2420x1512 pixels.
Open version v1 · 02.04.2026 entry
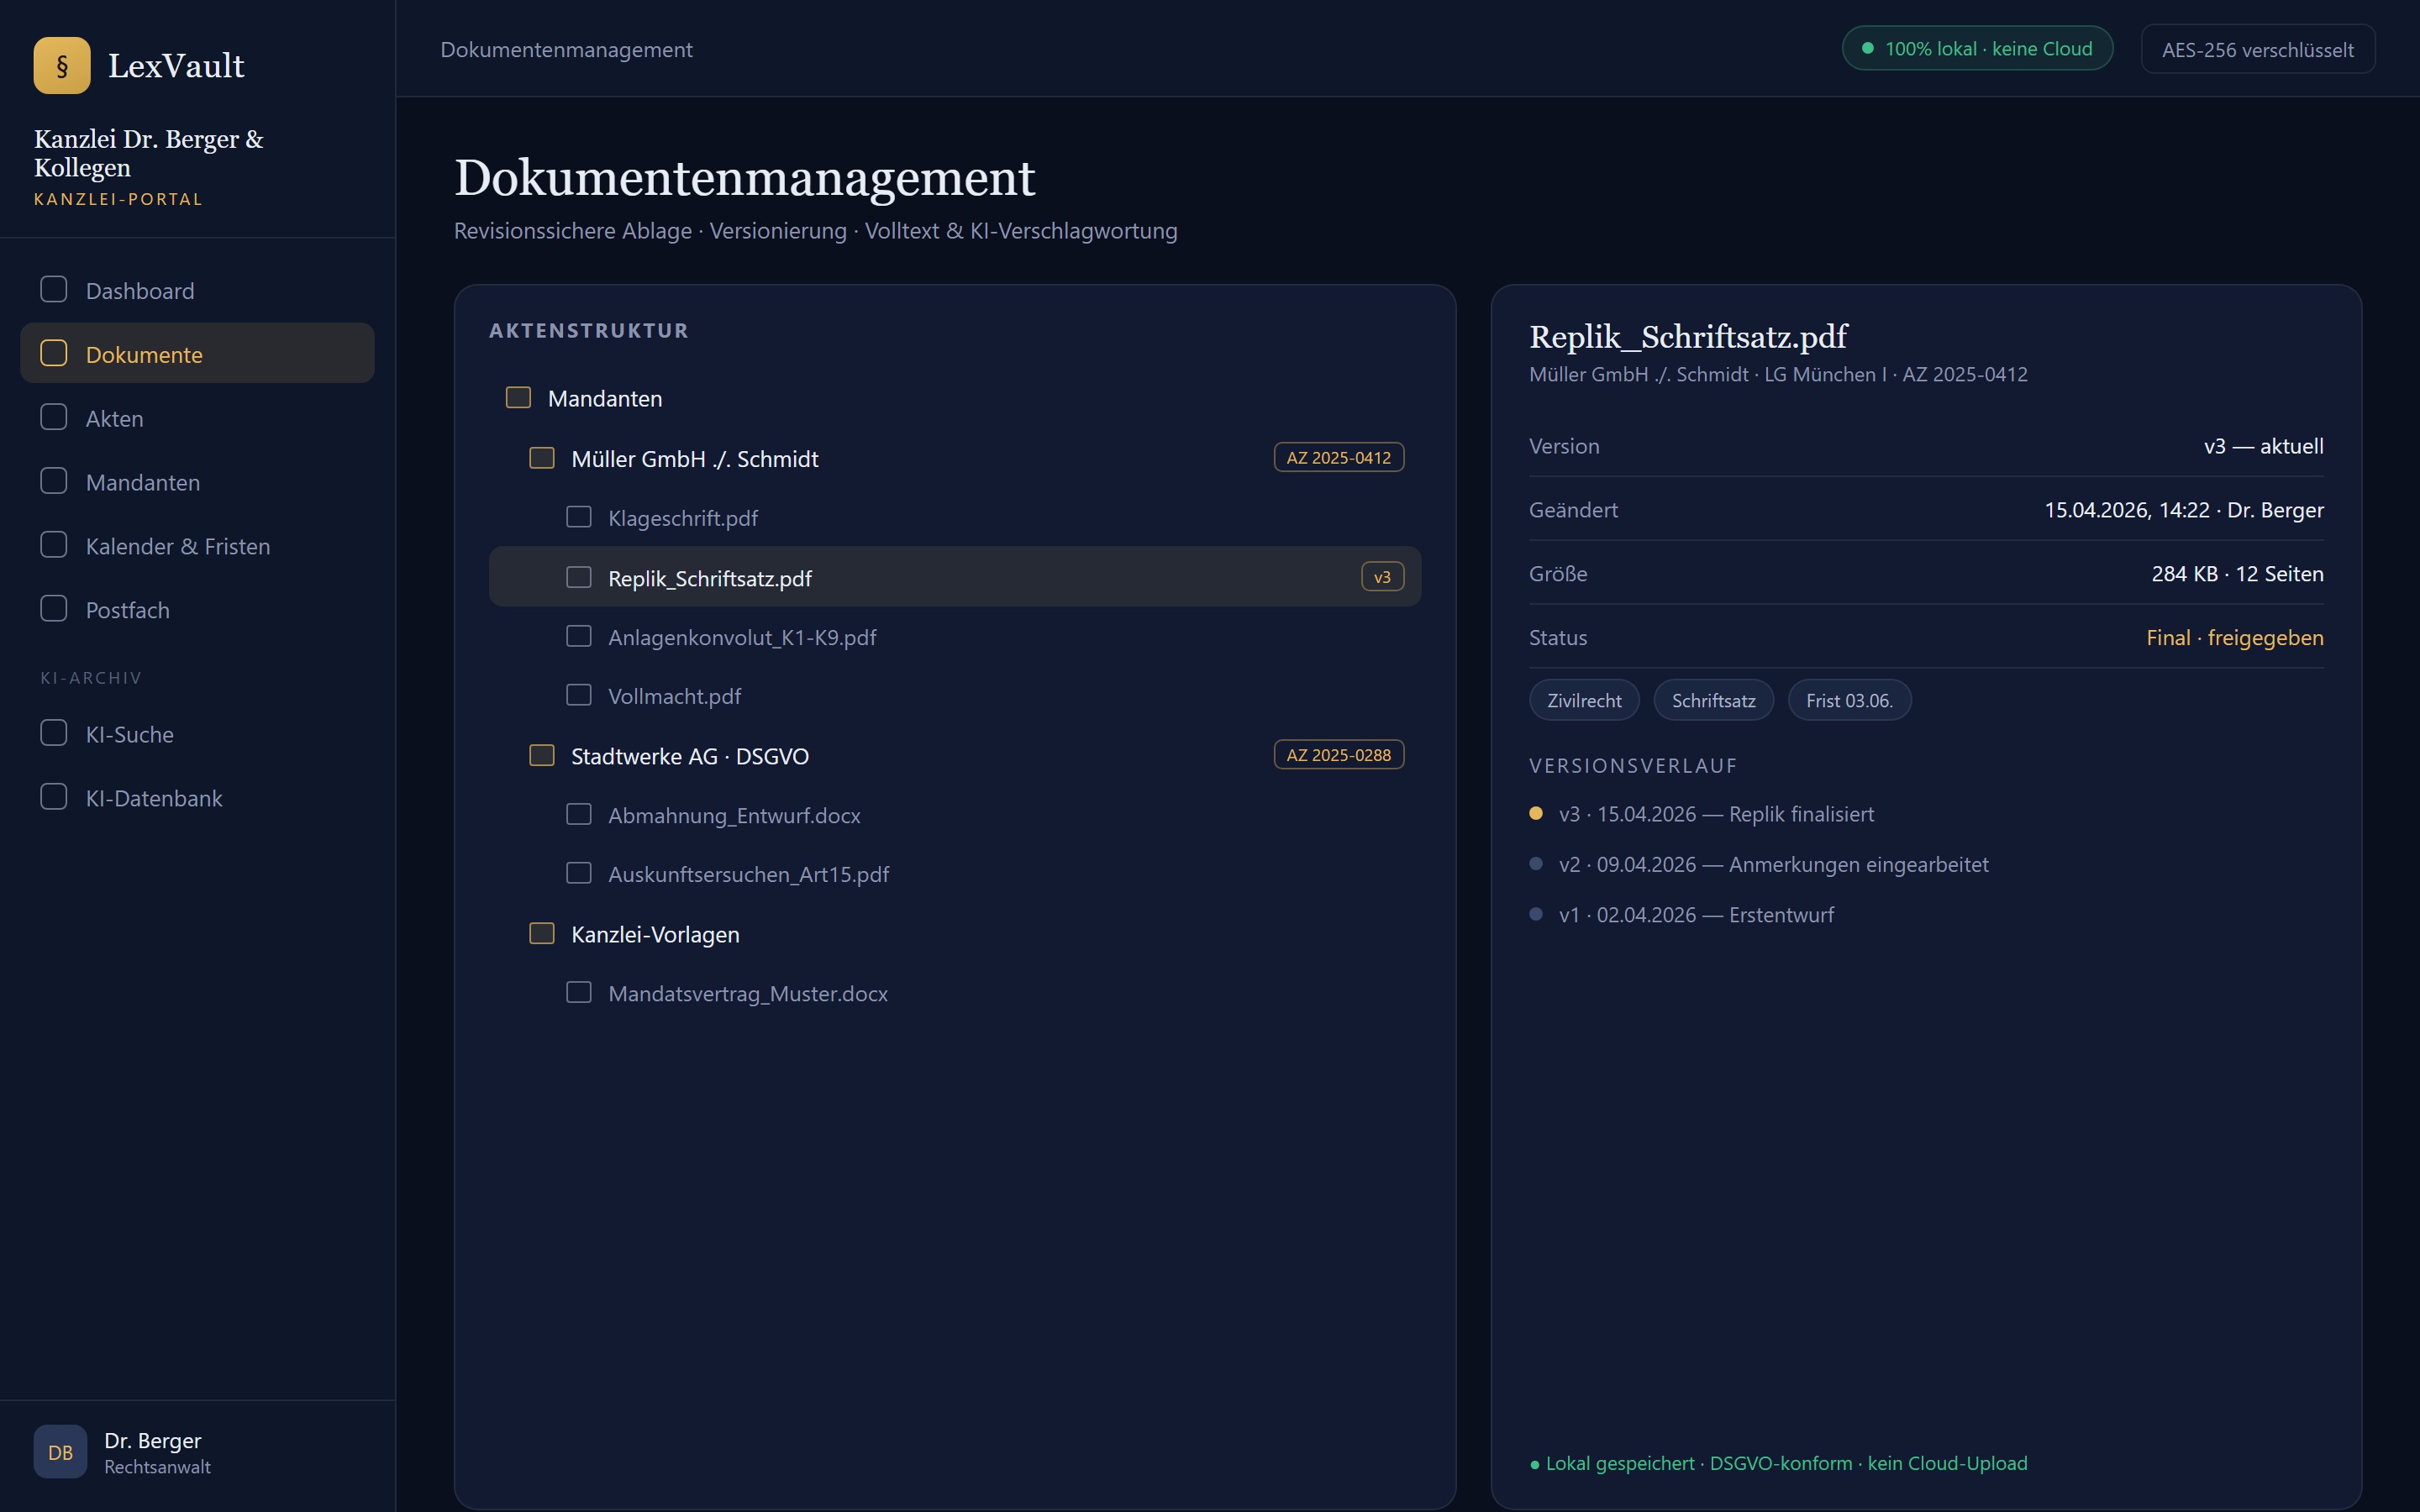pos(1682,915)
